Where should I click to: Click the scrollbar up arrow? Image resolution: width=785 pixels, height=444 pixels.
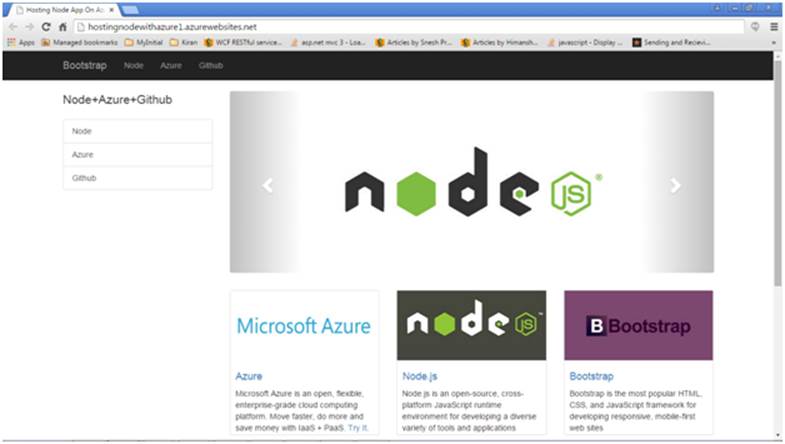click(x=777, y=56)
